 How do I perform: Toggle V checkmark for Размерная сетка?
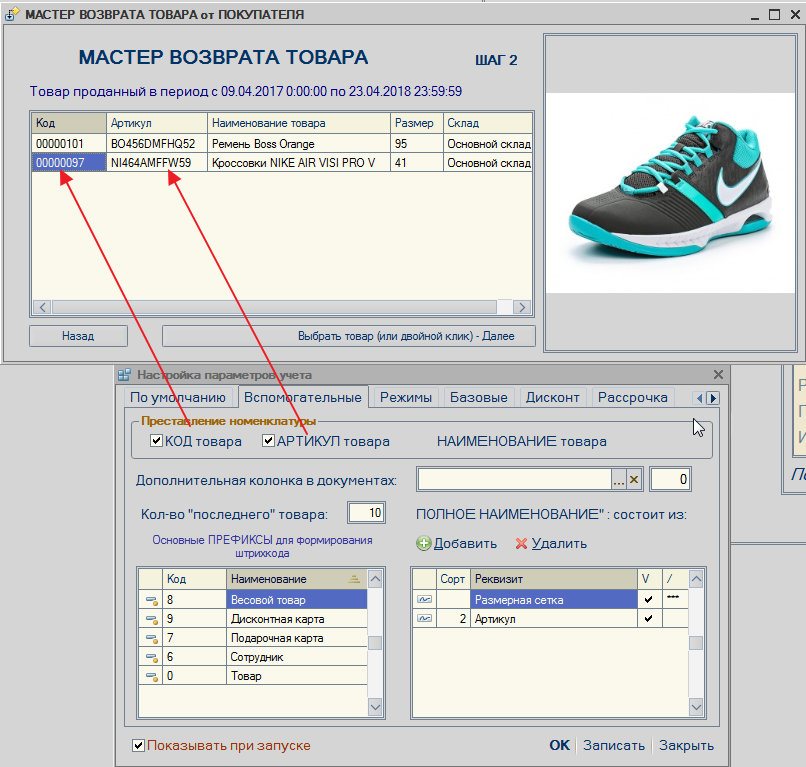coord(649,599)
